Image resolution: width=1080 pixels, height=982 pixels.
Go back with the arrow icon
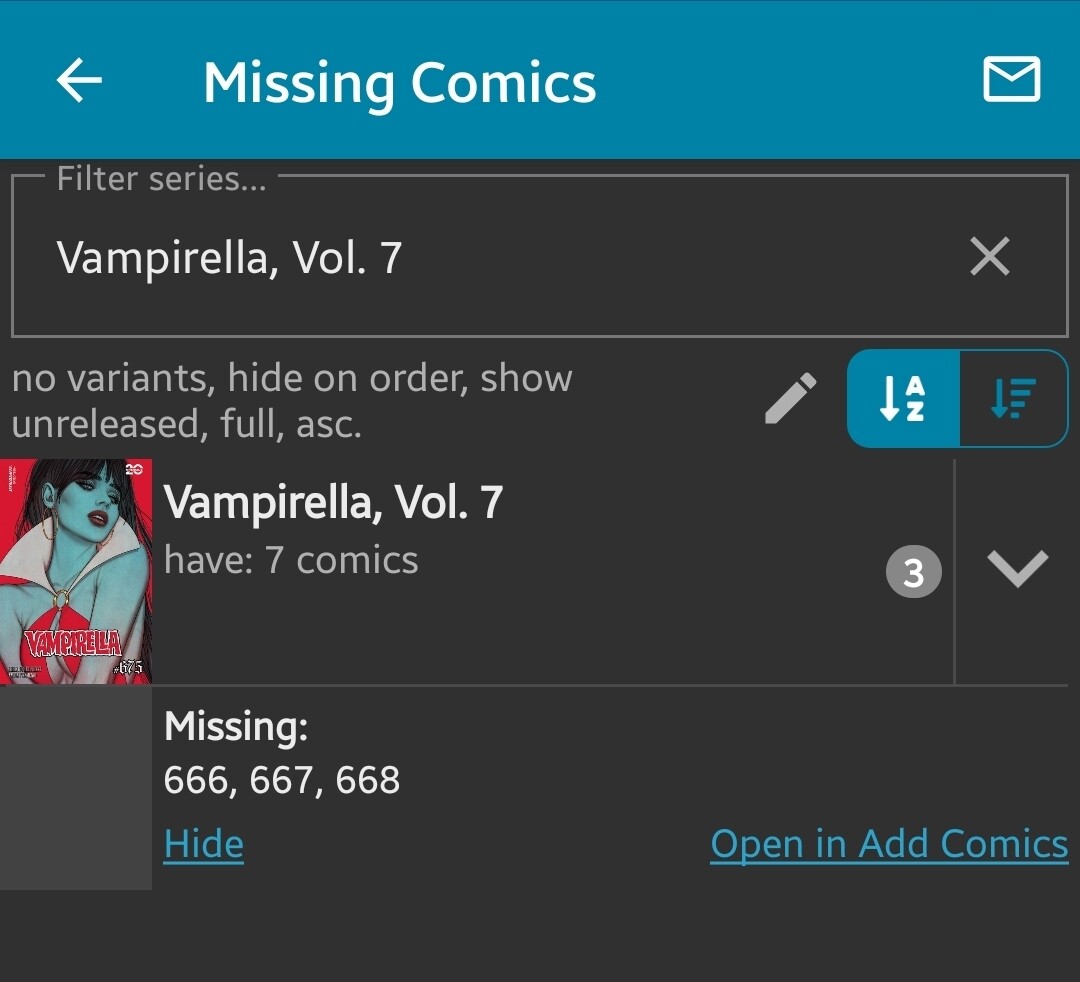click(x=80, y=80)
